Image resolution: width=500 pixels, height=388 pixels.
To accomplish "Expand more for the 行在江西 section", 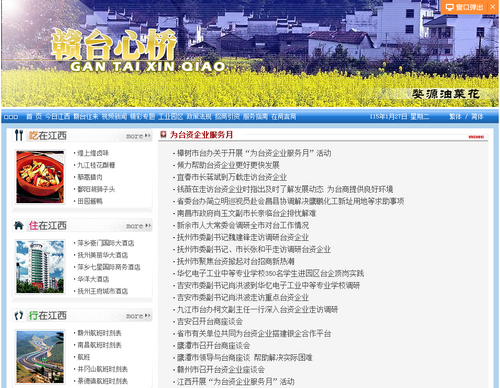I will (138, 316).
